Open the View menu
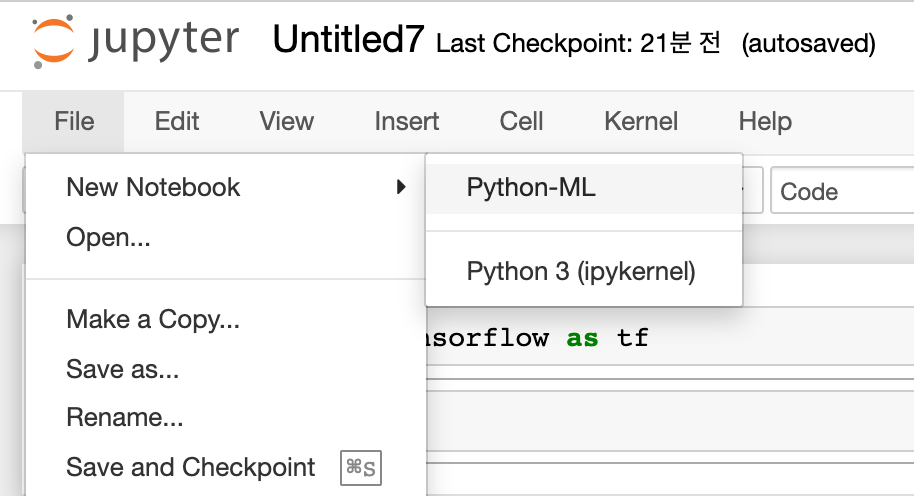 (287, 121)
